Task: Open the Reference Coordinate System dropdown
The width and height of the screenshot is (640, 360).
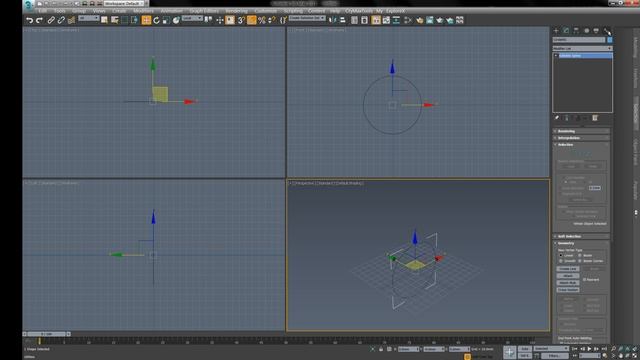Action: coord(192,18)
